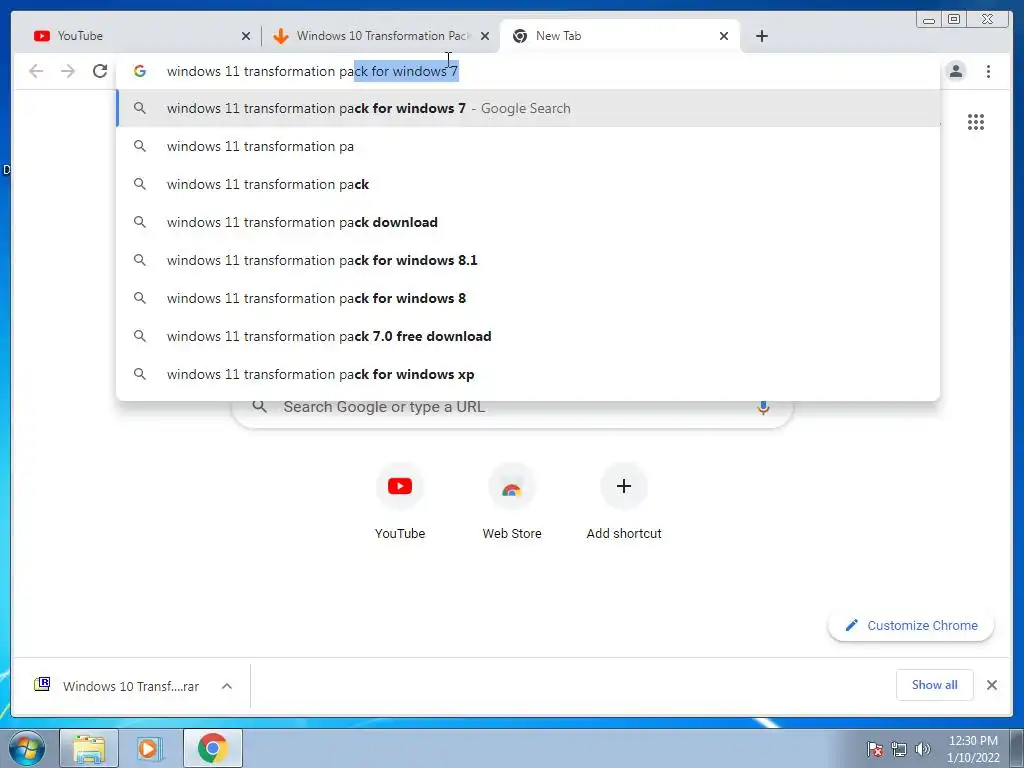Close the New Tab tab
Image resolution: width=1024 pixels, height=768 pixels.
pyautogui.click(x=724, y=36)
